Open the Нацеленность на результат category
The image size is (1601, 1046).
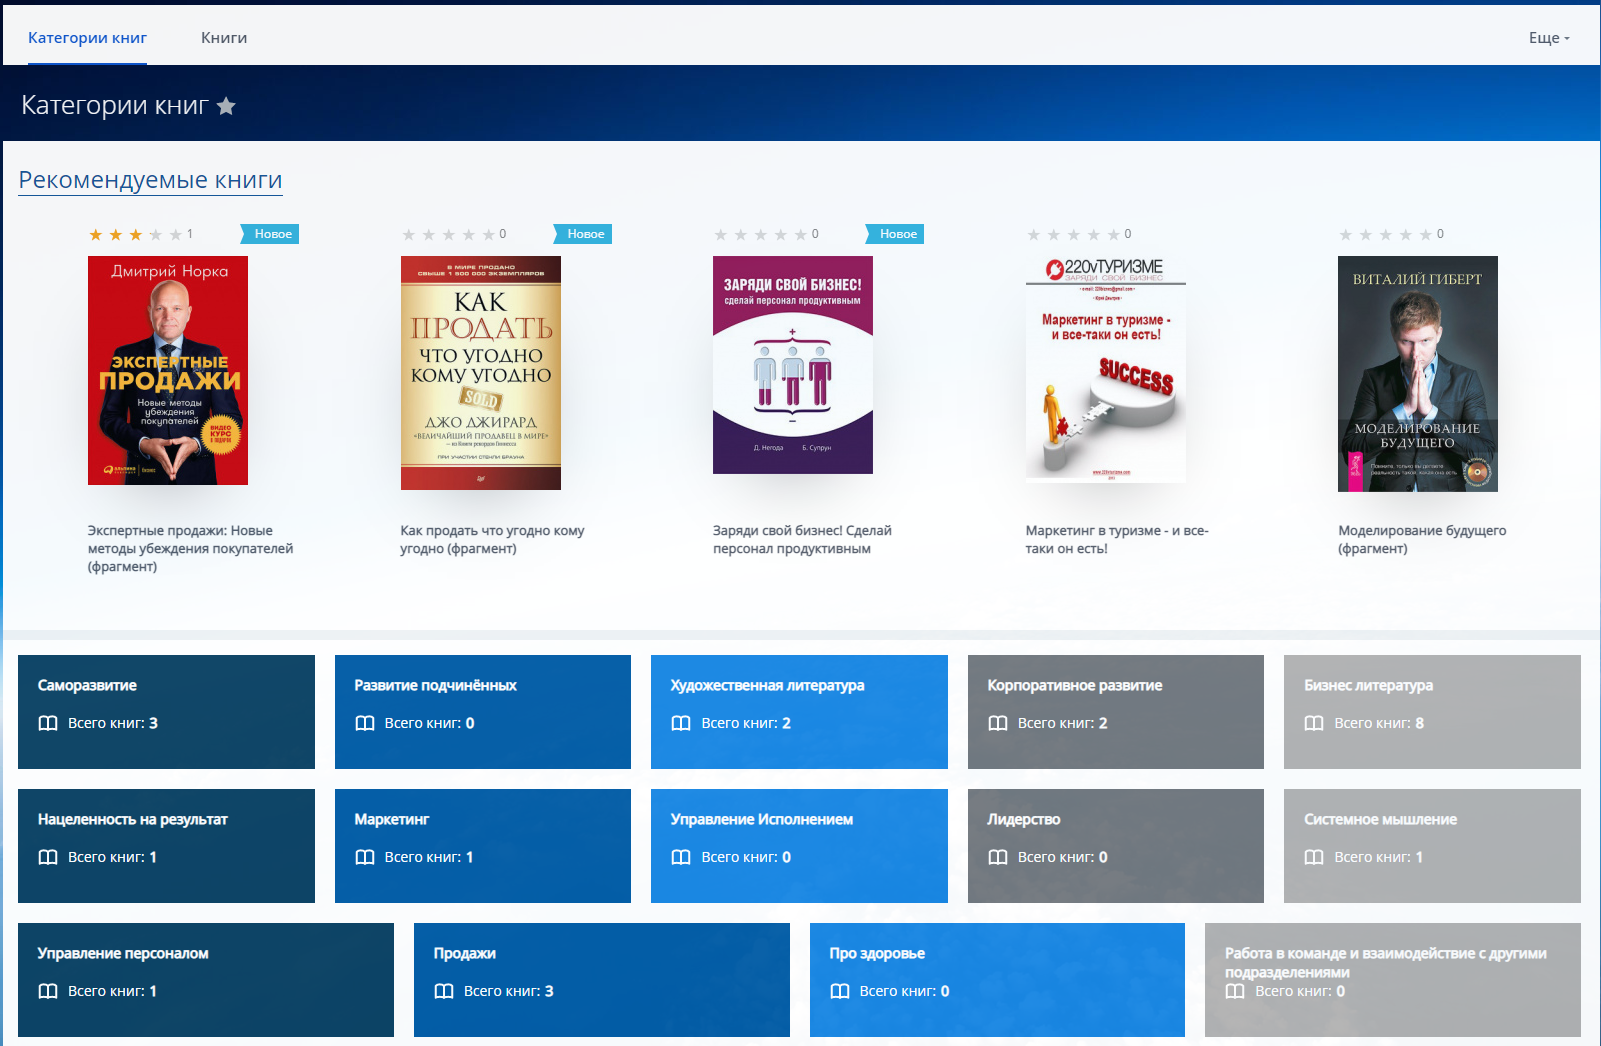point(166,846)
